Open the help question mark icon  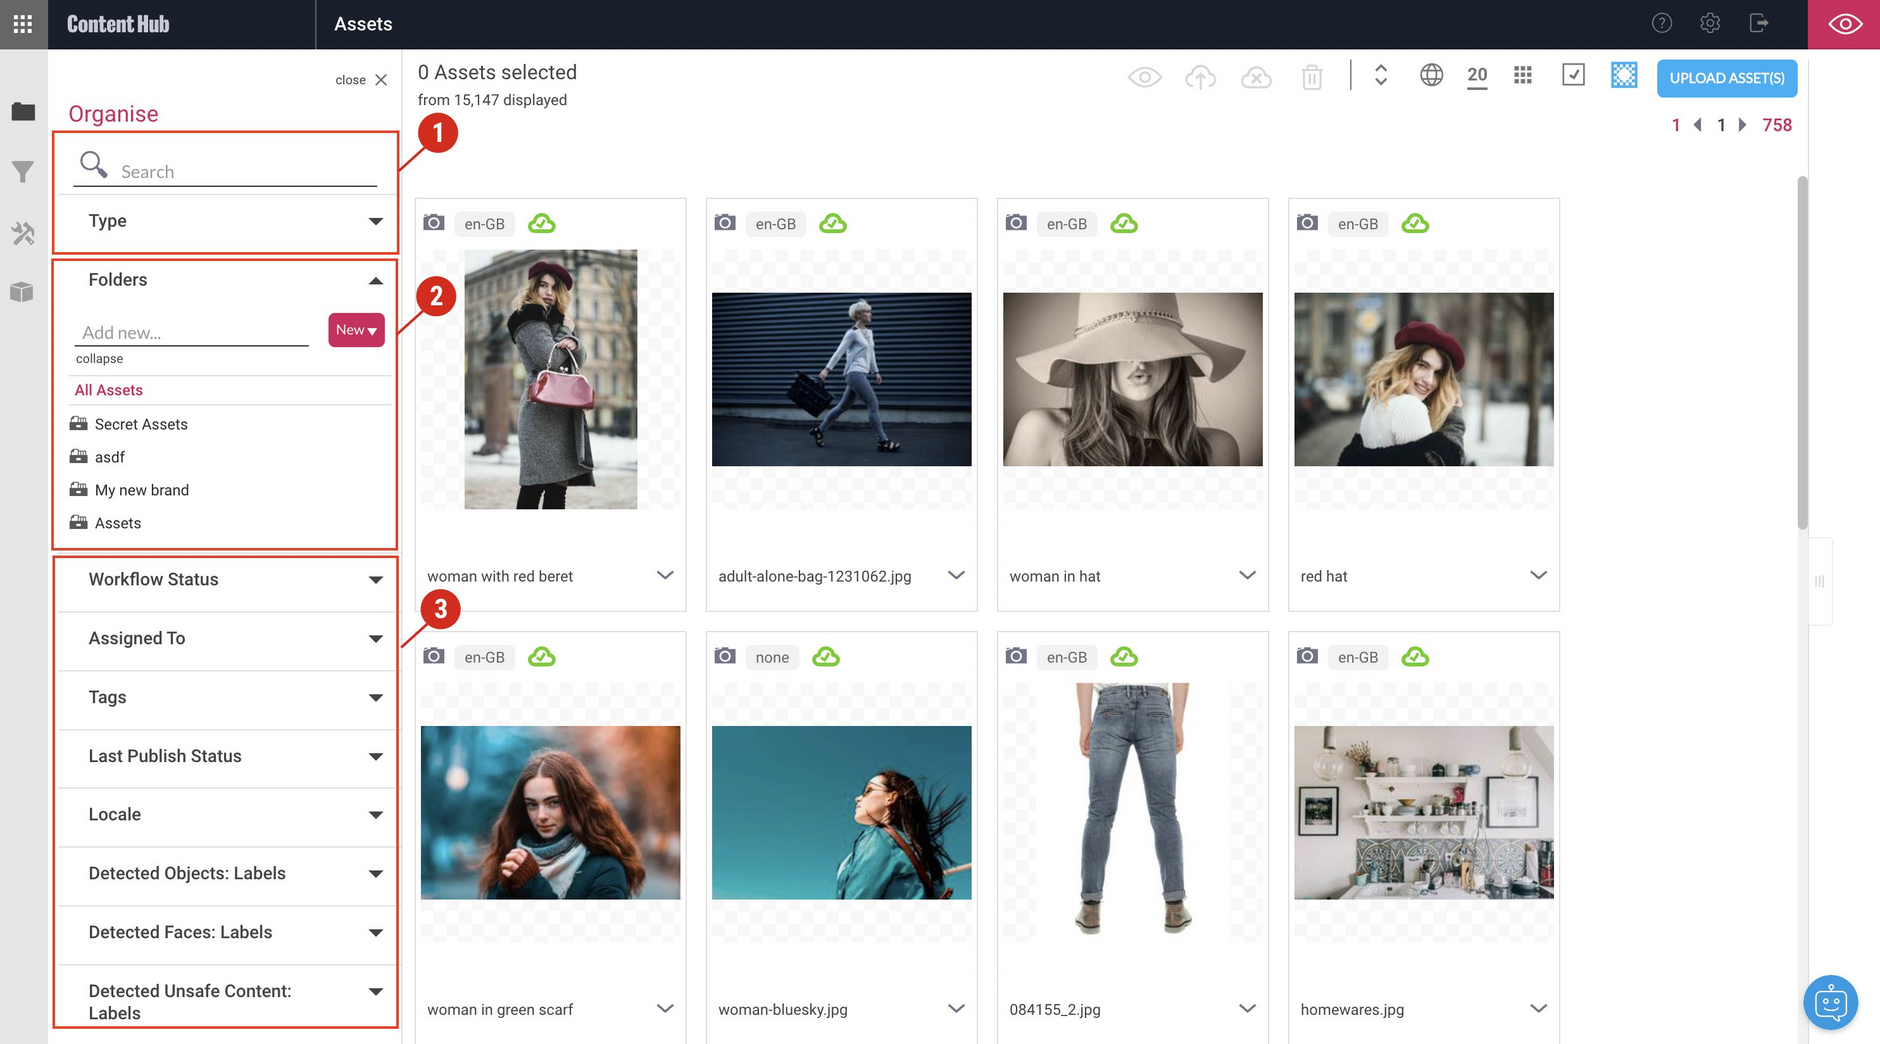[1662, 23]
